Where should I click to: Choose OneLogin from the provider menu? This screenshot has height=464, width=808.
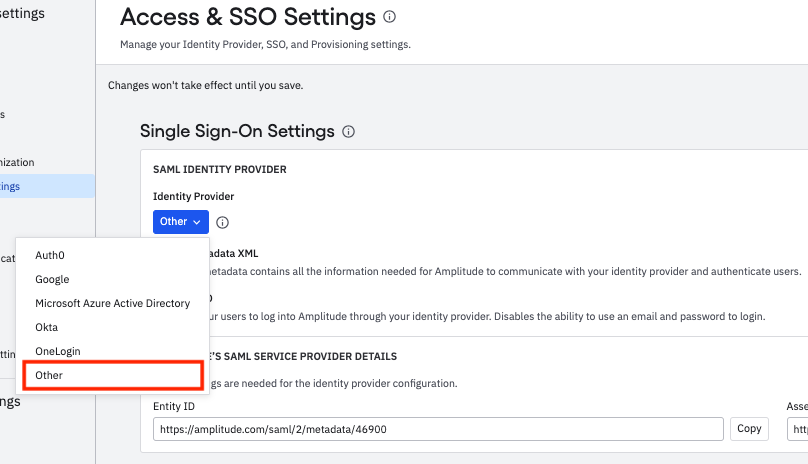pos(58,351)
